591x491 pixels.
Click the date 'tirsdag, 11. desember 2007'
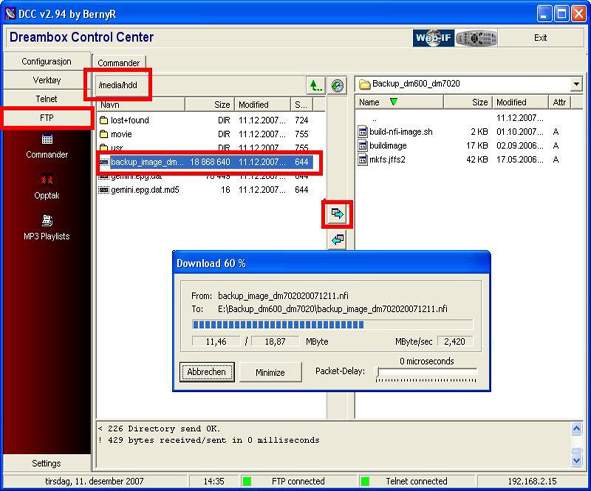94,481
